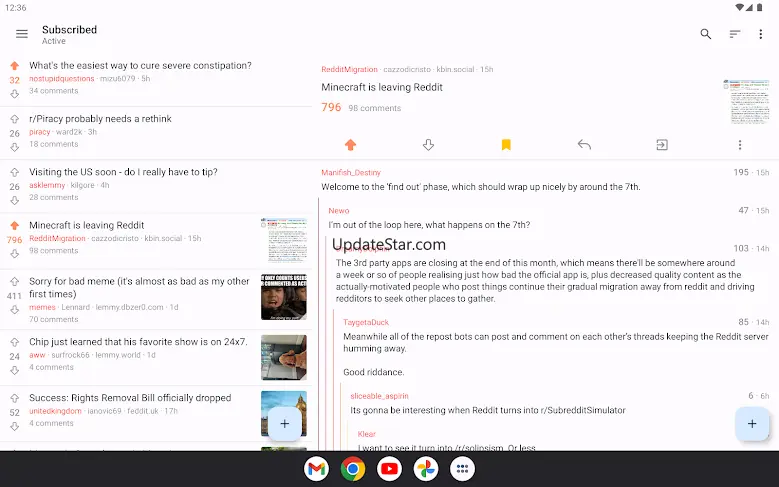Tap 98 comments count in post detail
This screenshot has width=779, height=487.
pos(375,108)
